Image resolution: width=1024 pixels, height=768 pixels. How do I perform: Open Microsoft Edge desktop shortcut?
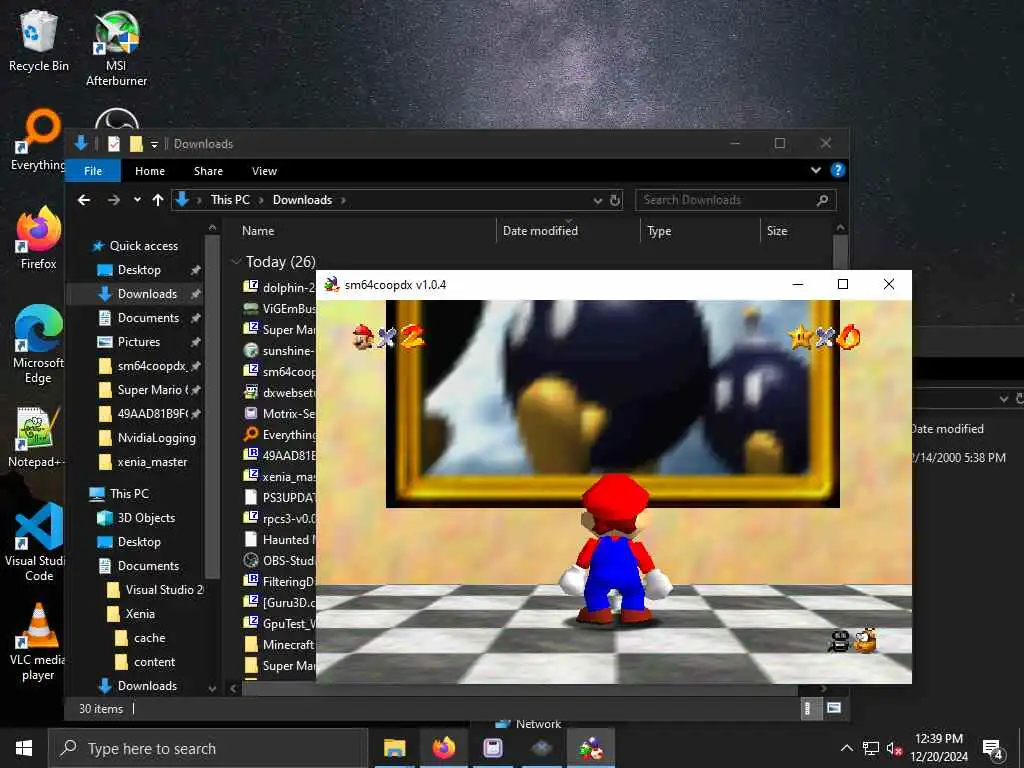[x=39, y=345]
